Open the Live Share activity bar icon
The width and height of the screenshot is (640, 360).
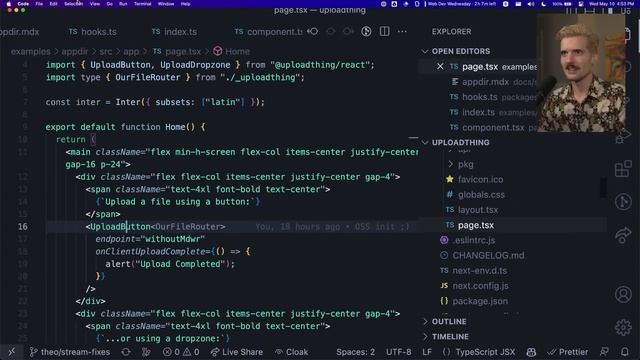623,235
